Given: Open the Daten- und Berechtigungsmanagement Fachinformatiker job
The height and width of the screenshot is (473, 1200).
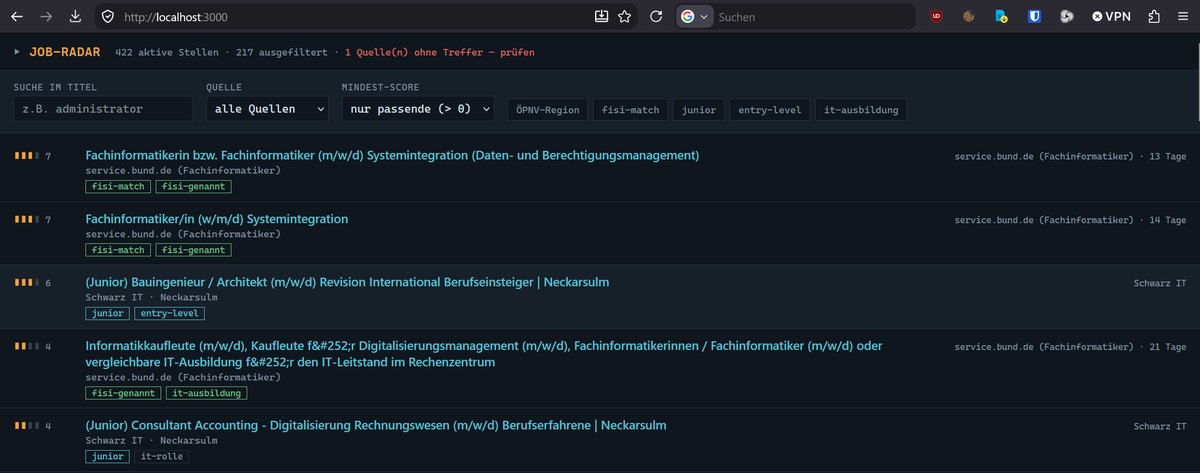Looking at the screenshot, I should click(392, 155).
